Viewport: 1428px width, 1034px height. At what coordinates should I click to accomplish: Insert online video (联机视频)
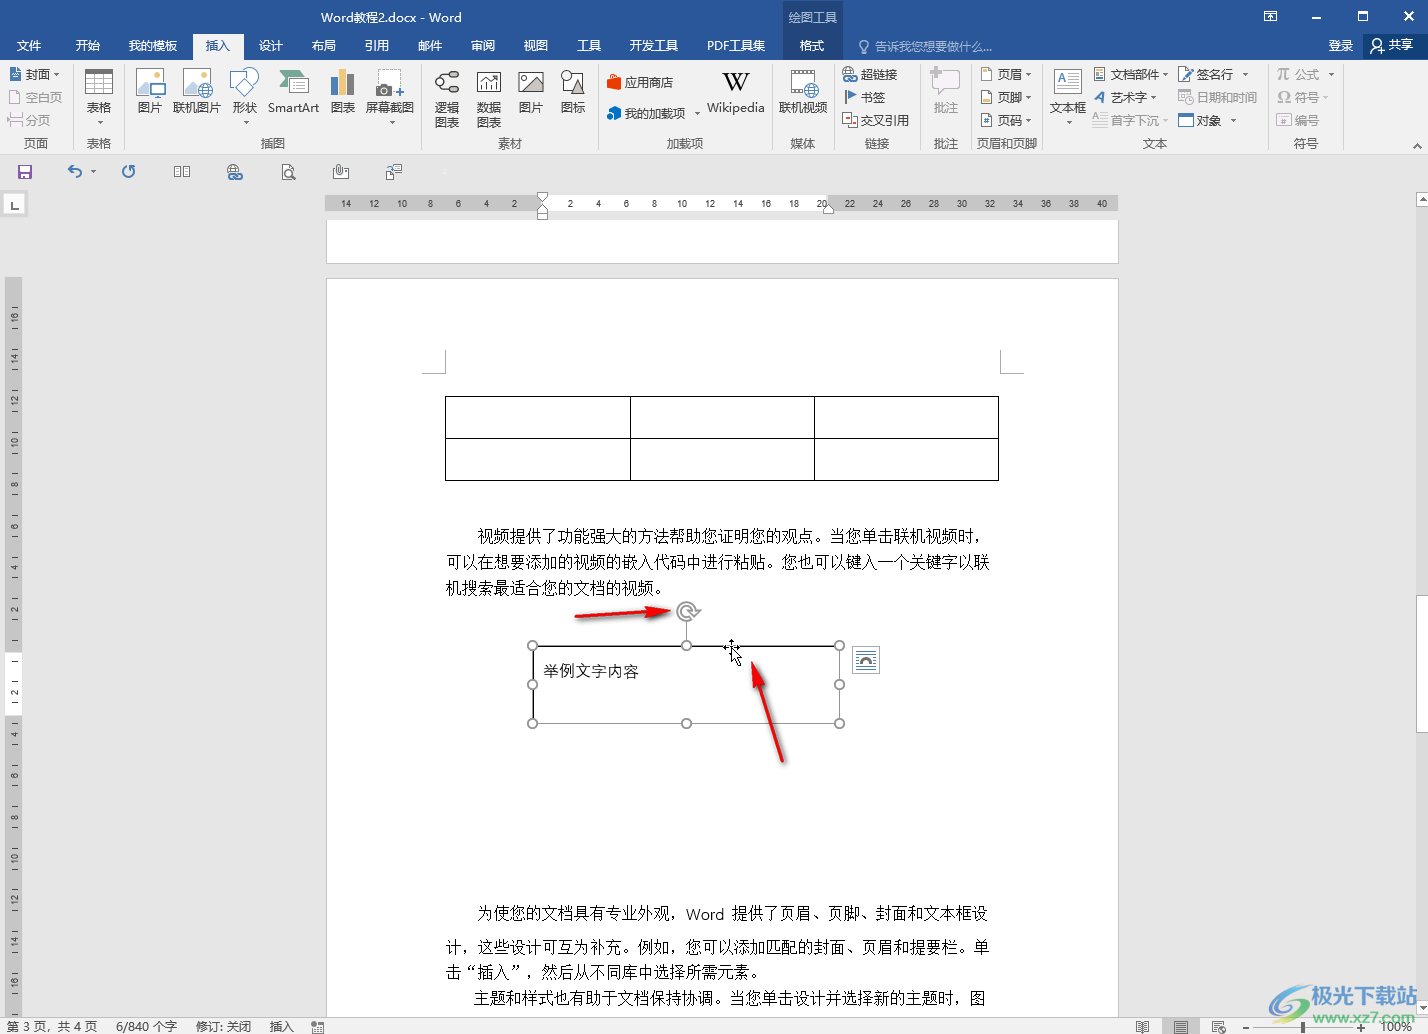803,92
